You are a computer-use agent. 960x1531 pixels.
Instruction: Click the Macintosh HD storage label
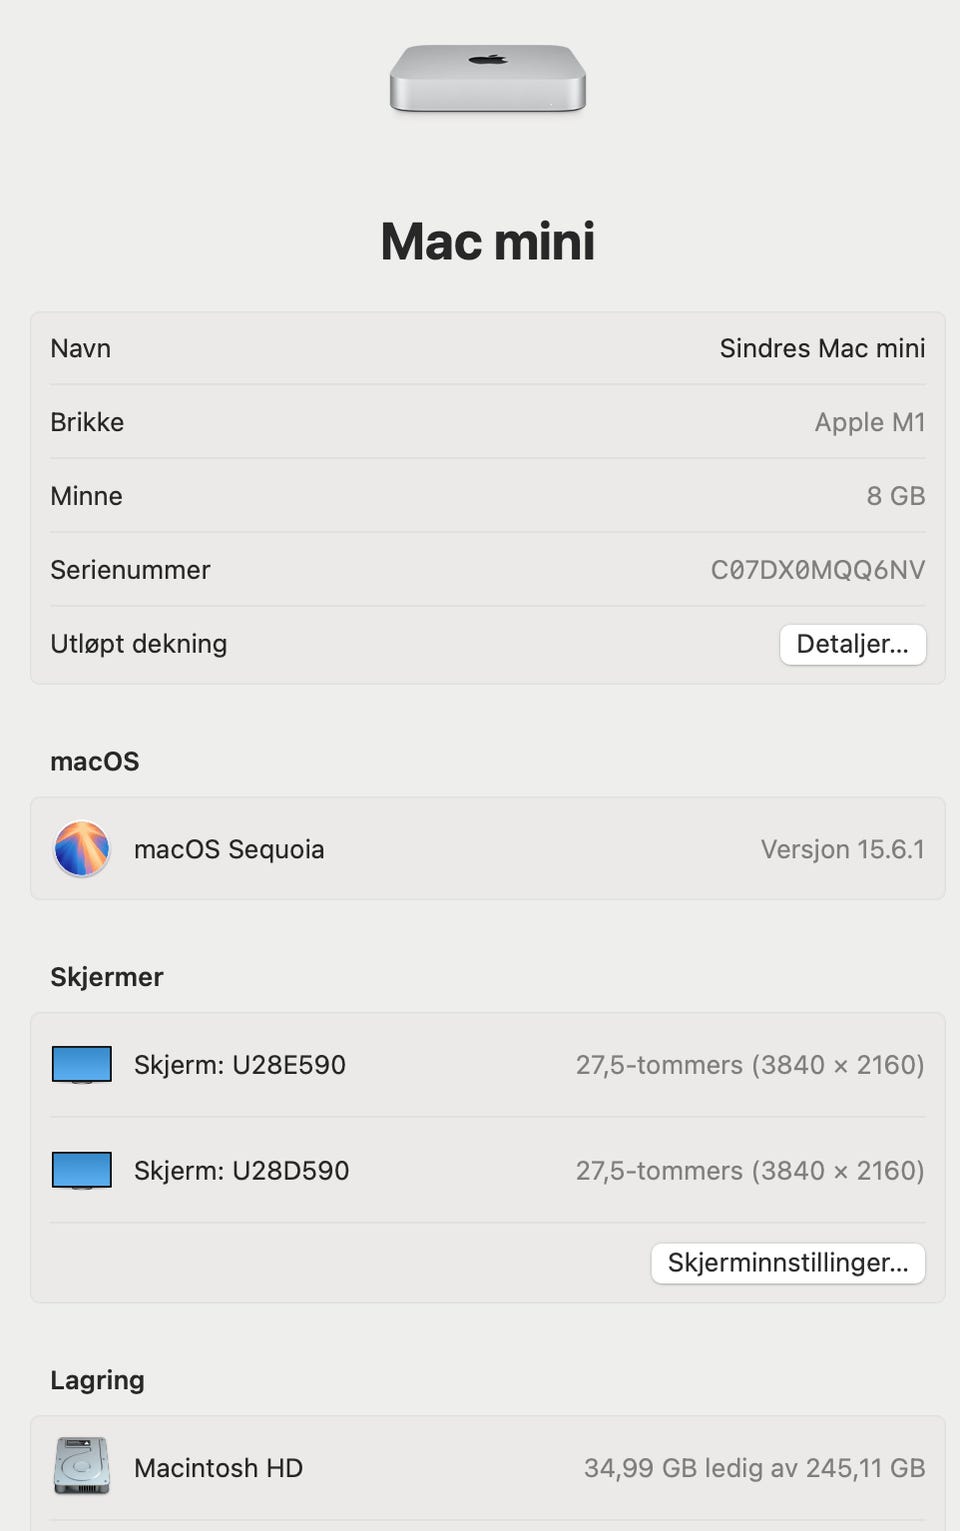(x=218, y=1468)
